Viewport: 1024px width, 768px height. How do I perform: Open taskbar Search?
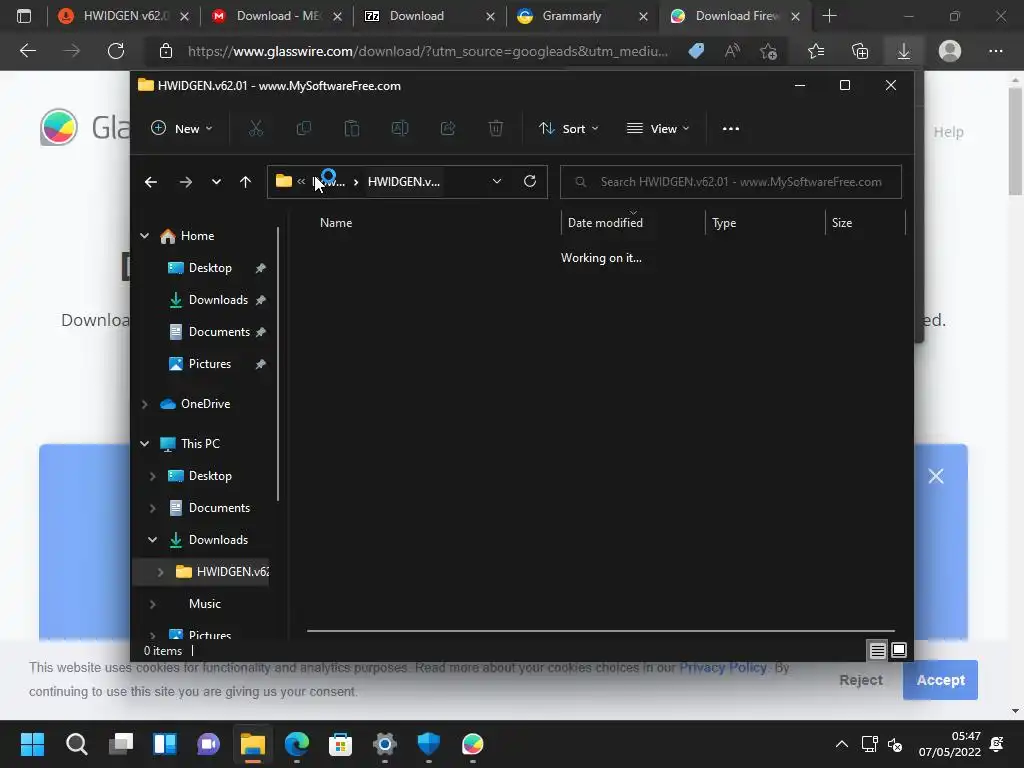pyautogui.click(x=76, y=744)
